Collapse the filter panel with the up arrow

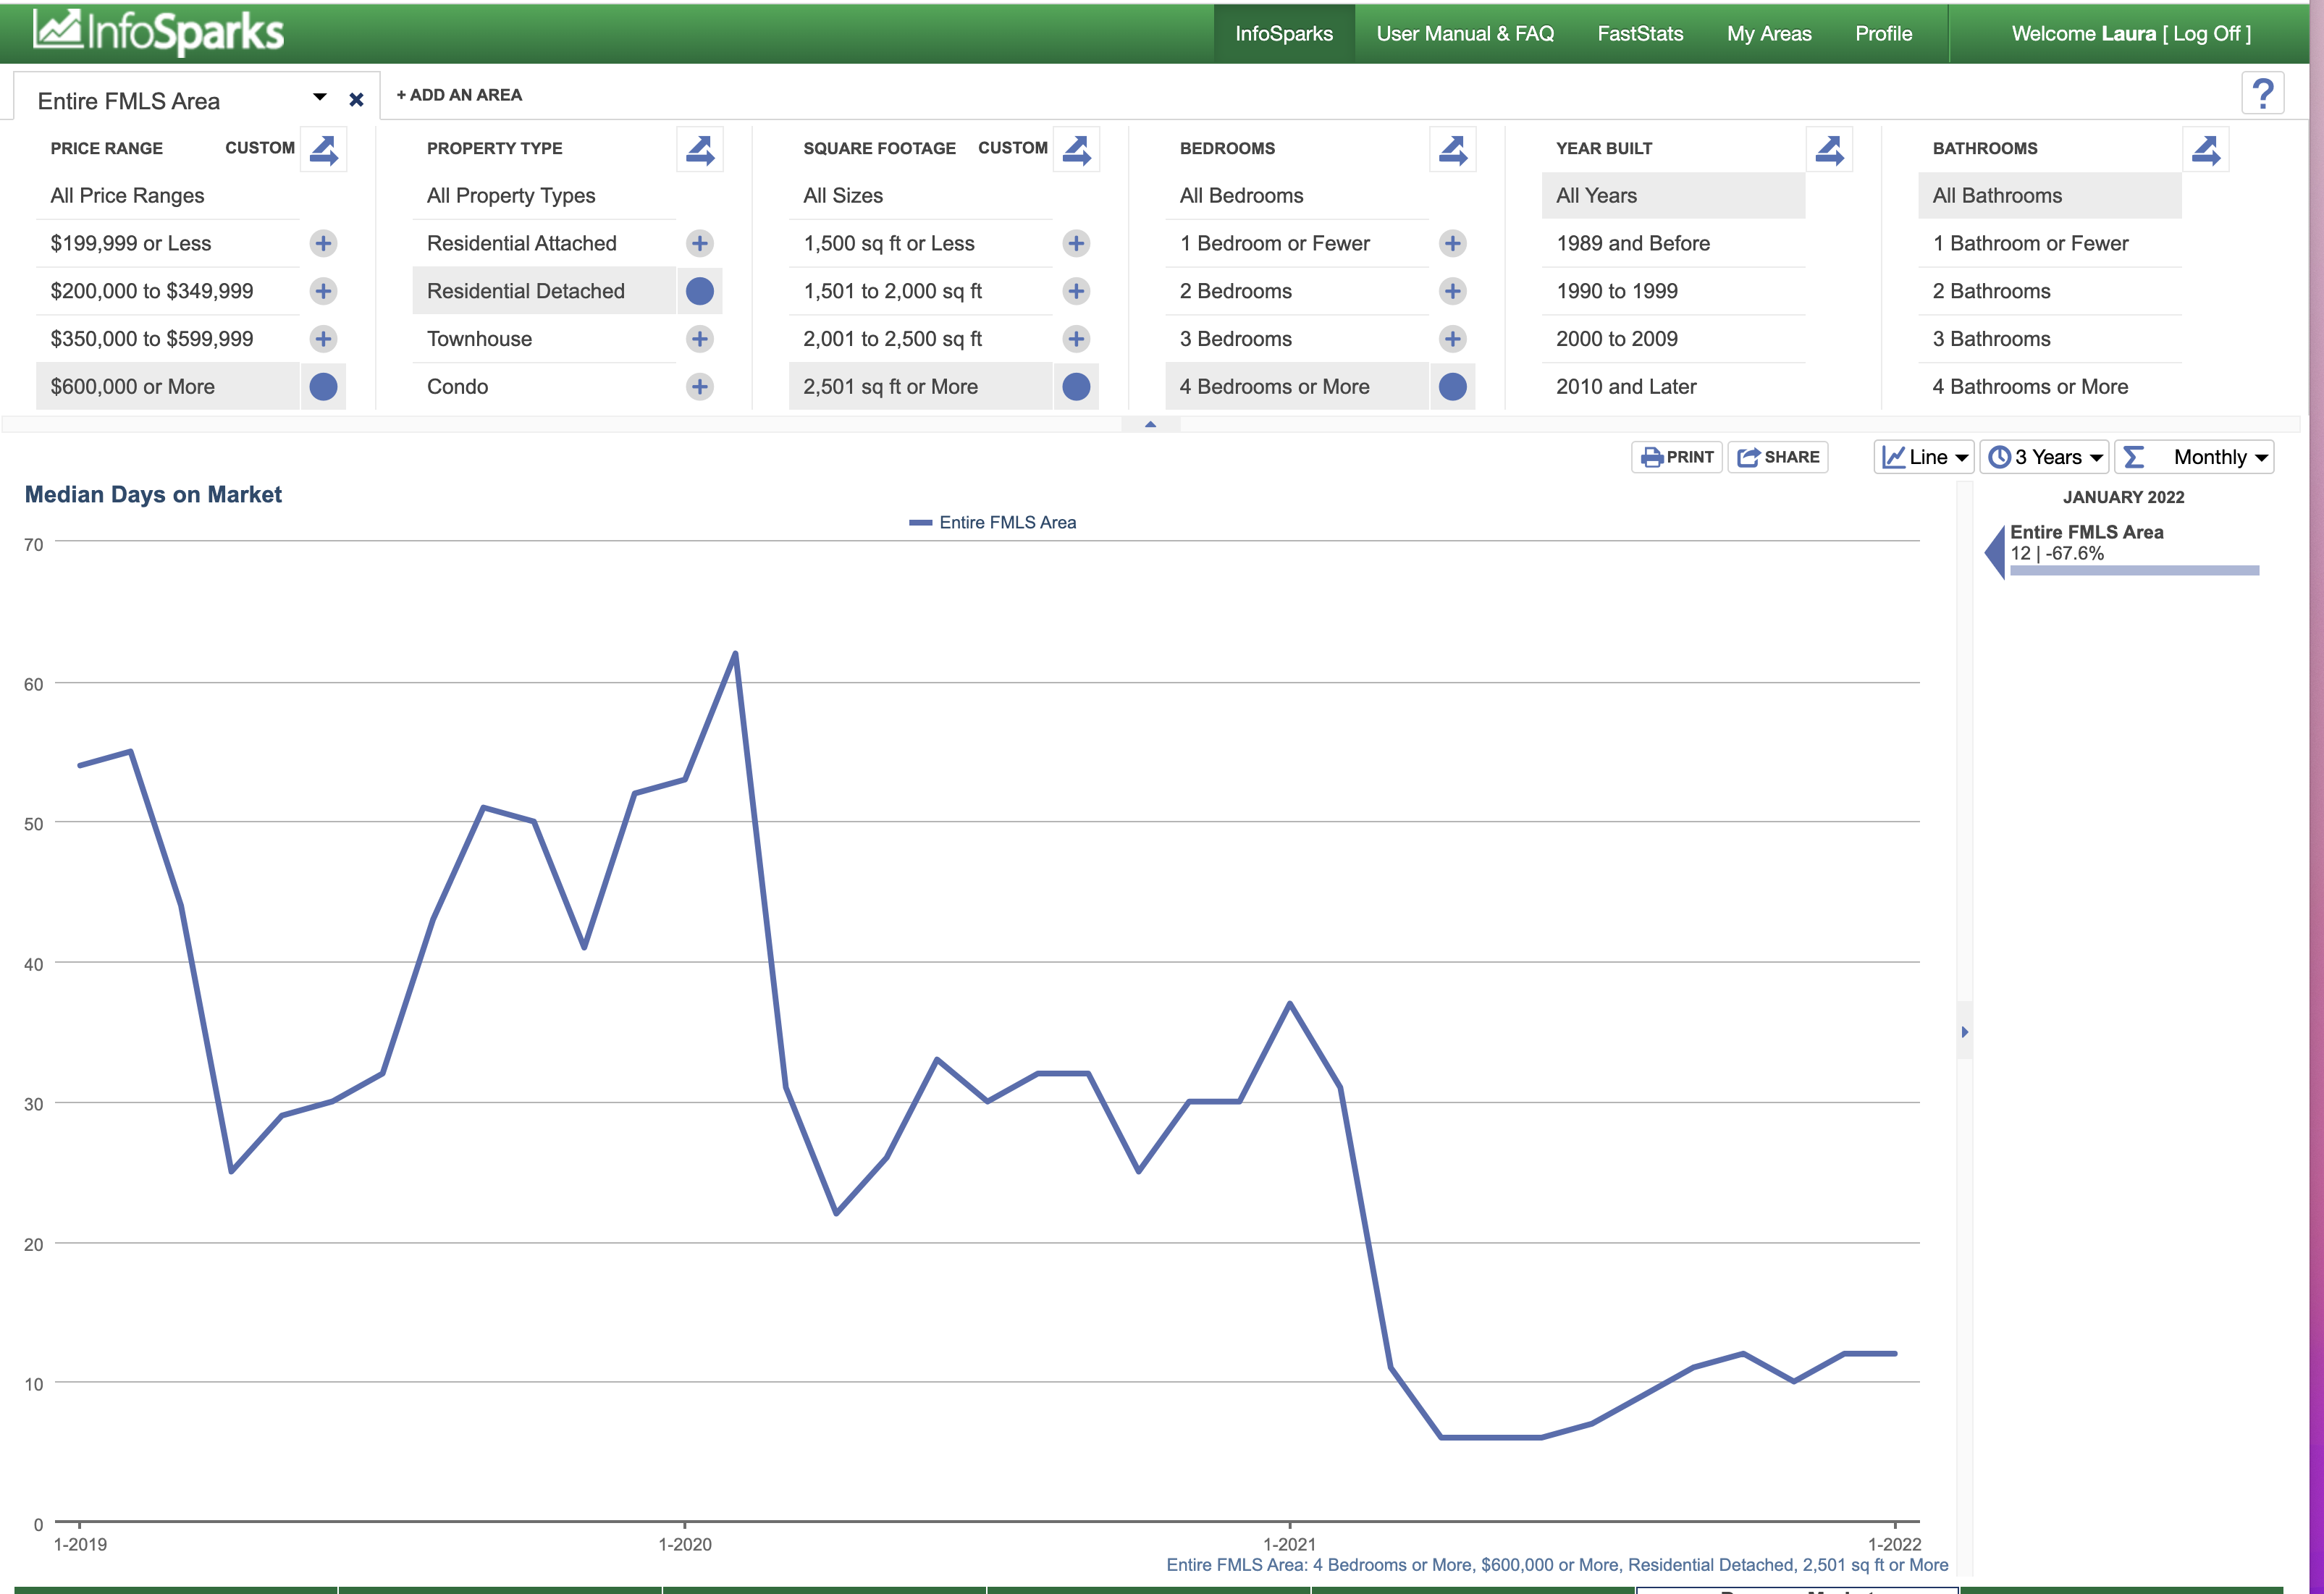(1150, 425)
